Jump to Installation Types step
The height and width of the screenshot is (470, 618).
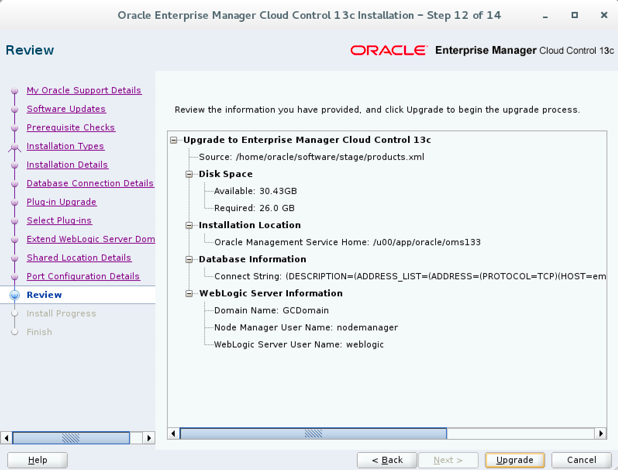pos(65,146)
